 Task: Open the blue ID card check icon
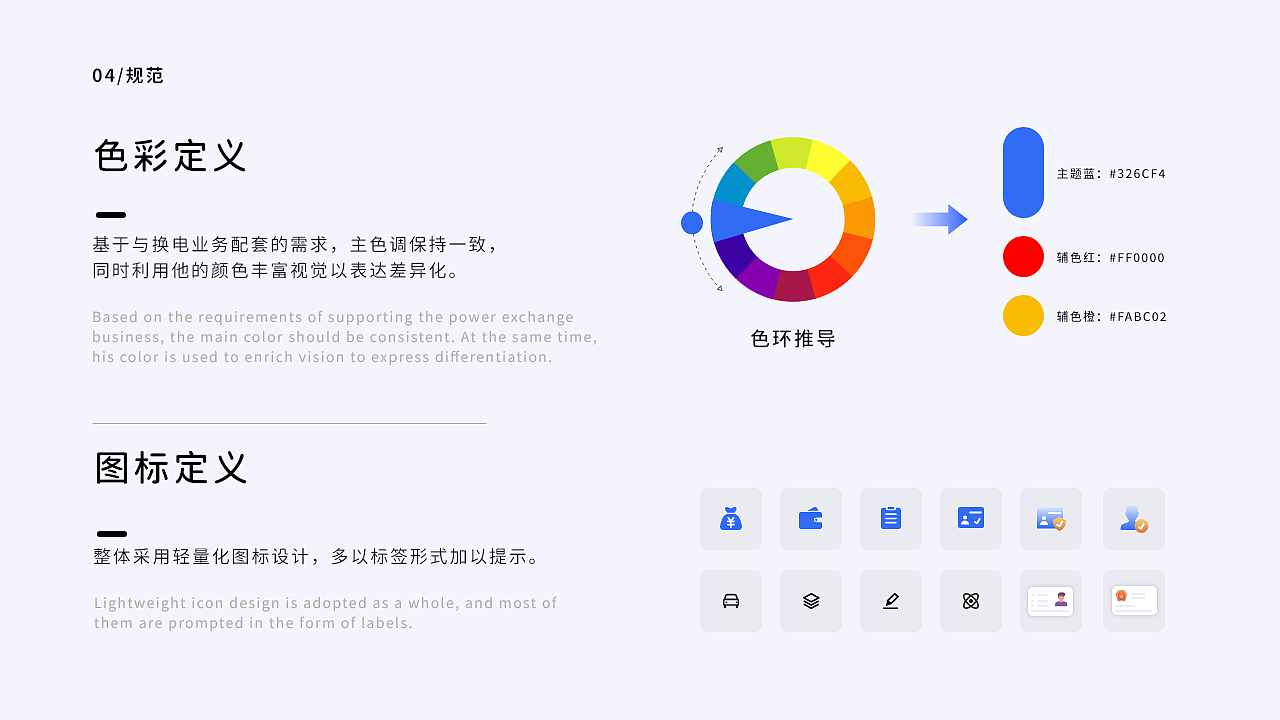[971, 519]
